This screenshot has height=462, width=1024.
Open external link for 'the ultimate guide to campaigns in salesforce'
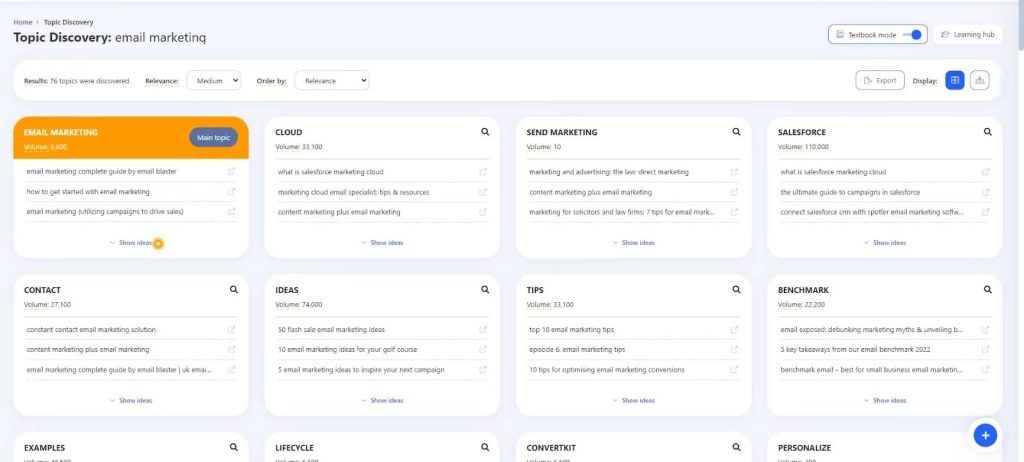[x=985, y=192]
